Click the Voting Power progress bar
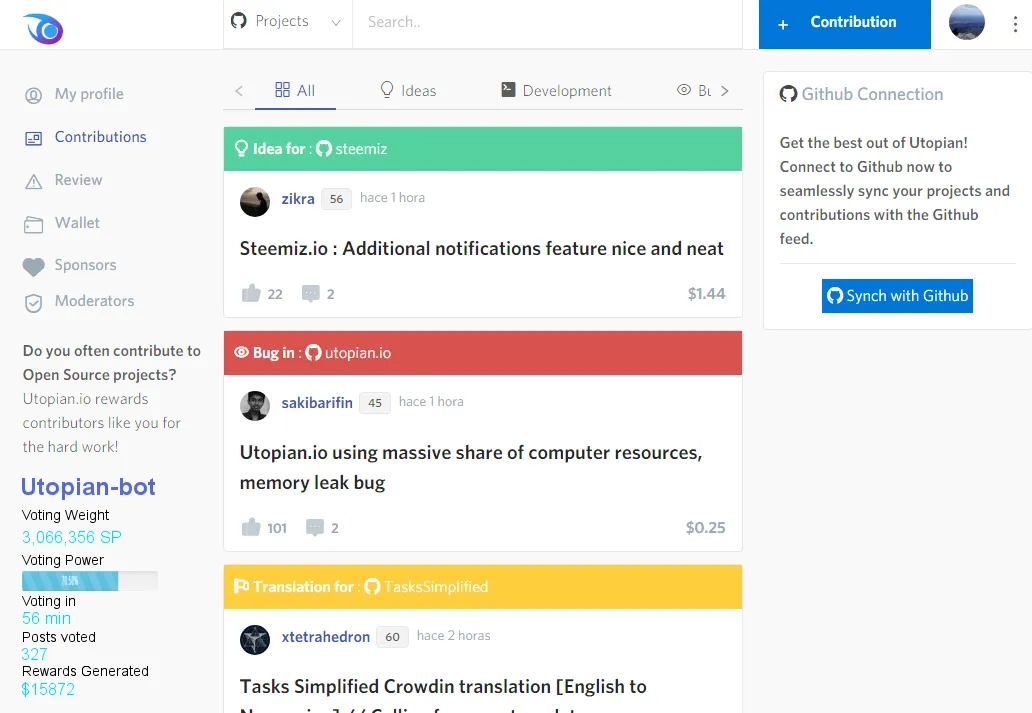Viewport: 1032px width, 713px height. click(90, 581)
